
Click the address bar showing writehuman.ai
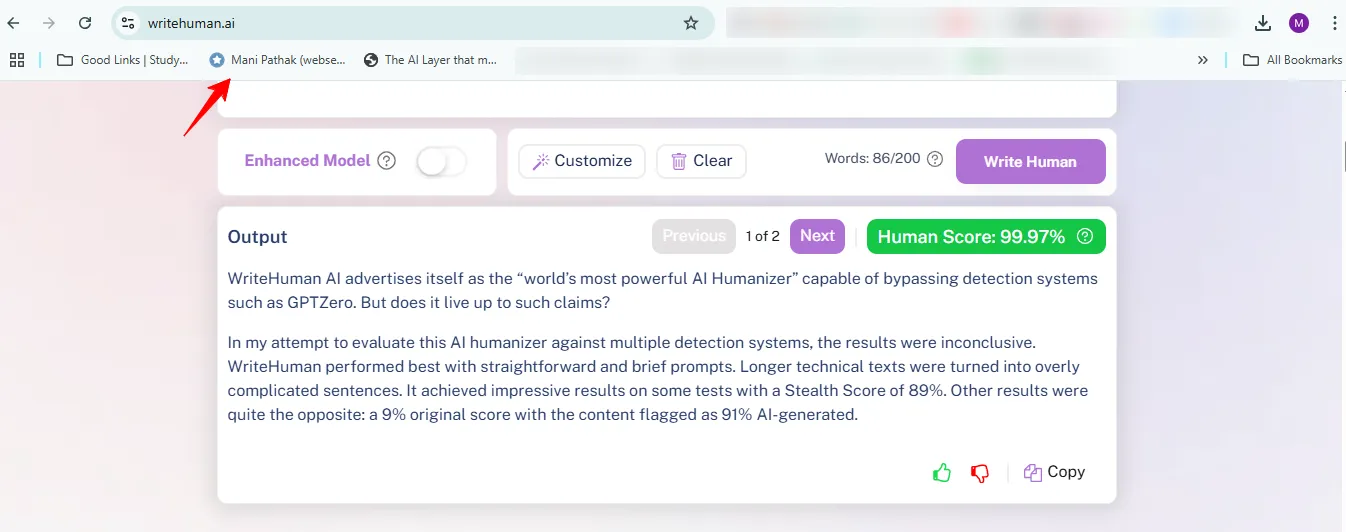click(412, 23)
